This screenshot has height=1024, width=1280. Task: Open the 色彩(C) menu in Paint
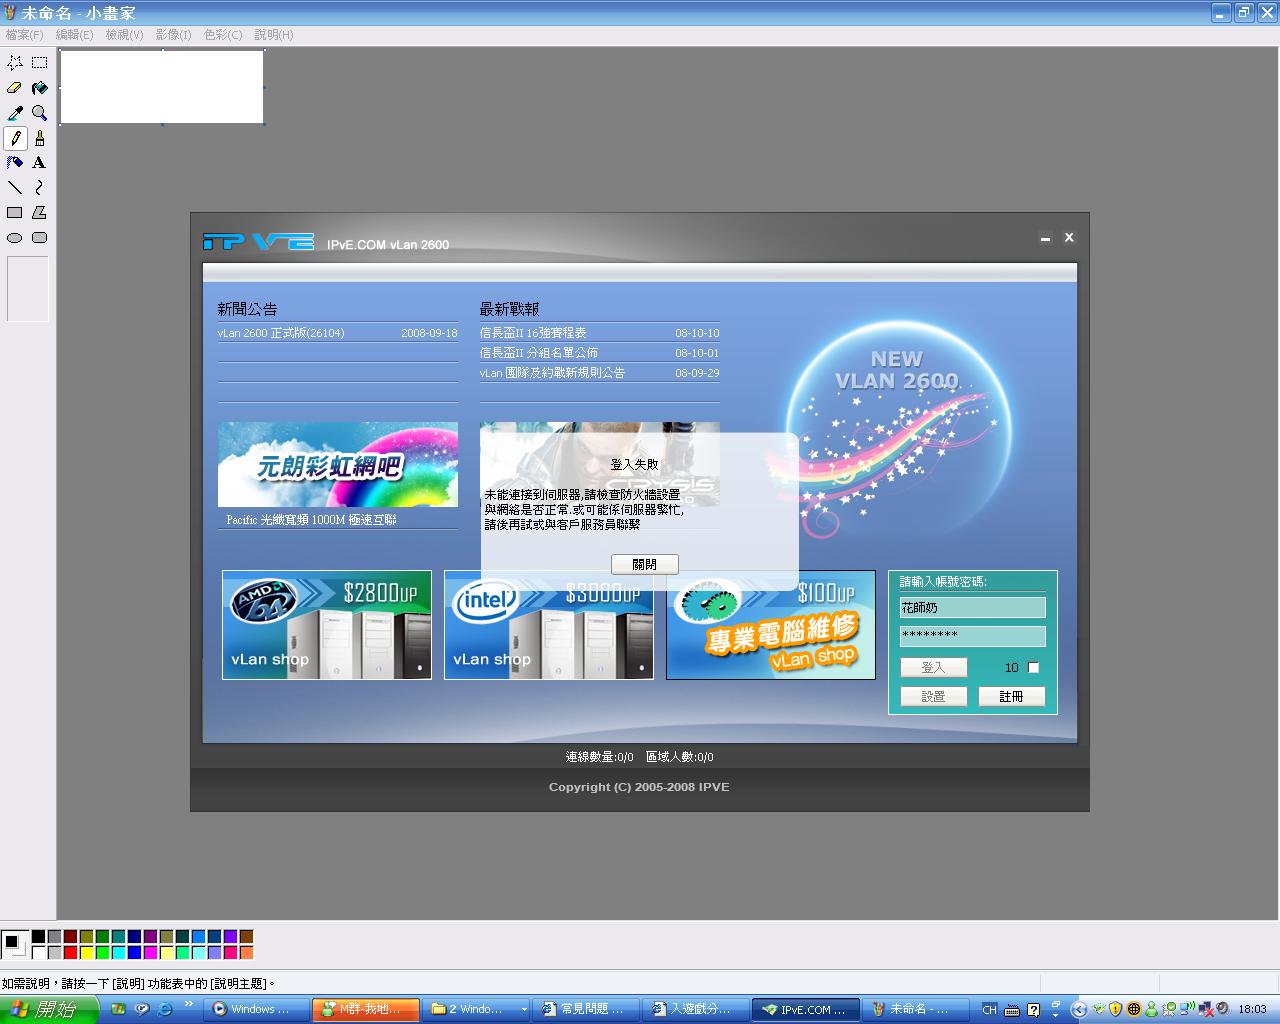223,35
